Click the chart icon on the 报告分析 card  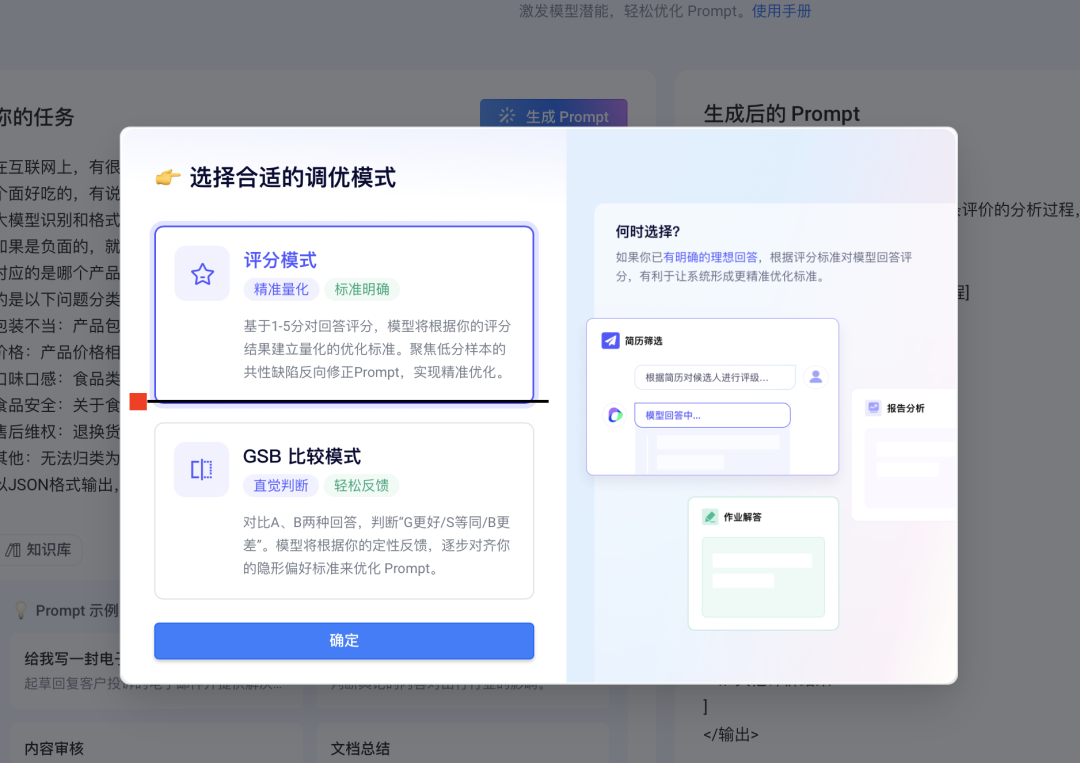tap(874, 407)
